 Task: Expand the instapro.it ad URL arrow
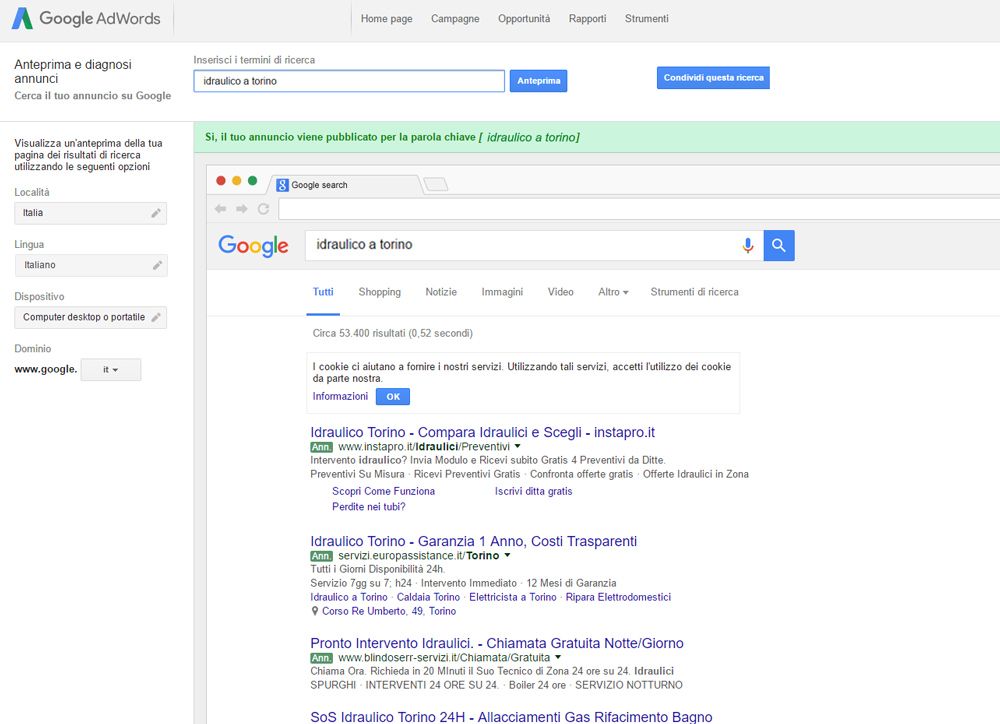click(518, 446)
